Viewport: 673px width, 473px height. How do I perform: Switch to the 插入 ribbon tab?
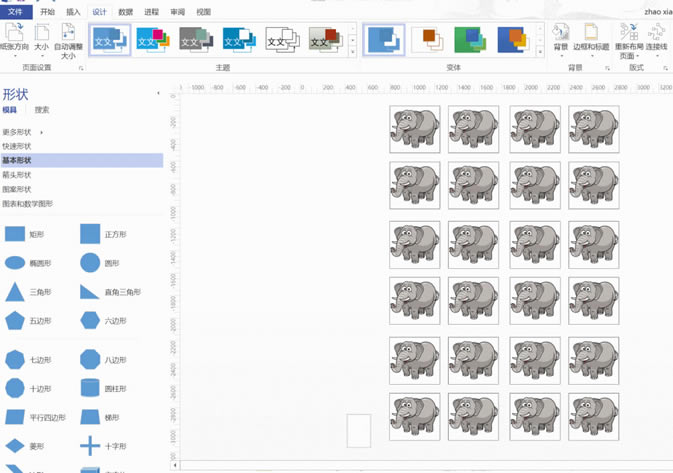point(73,12)
